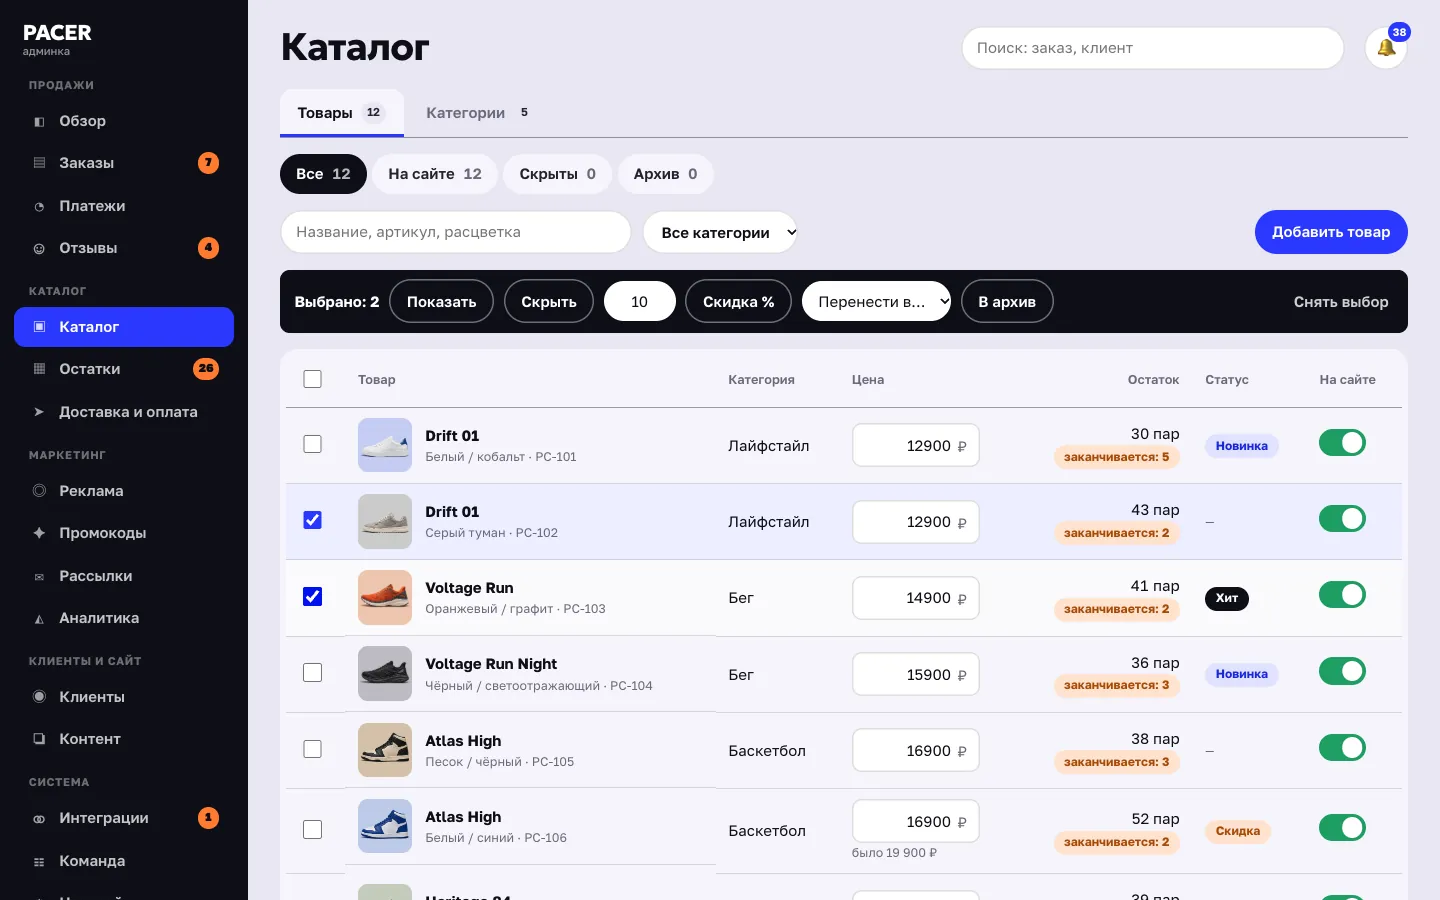
Task: Open notifications bell icon
Action: (x=1386, y=48)
